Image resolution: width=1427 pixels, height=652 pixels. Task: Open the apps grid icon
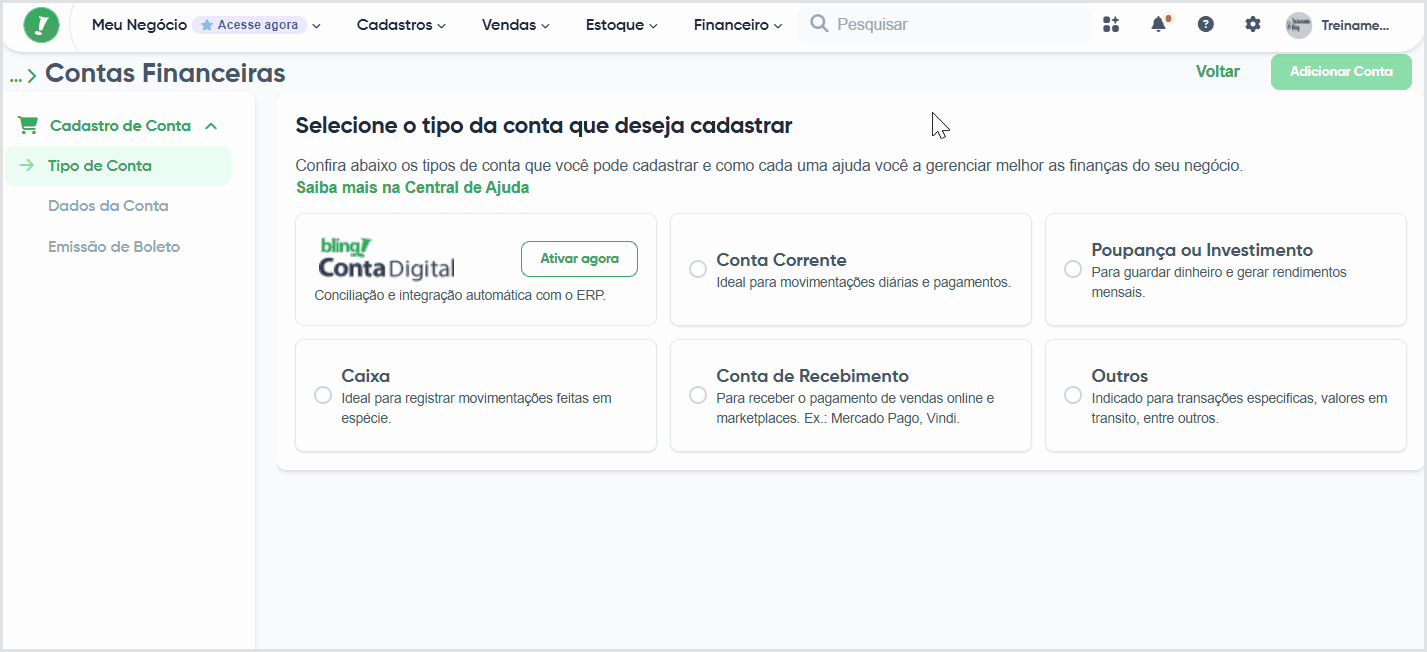1111,25
